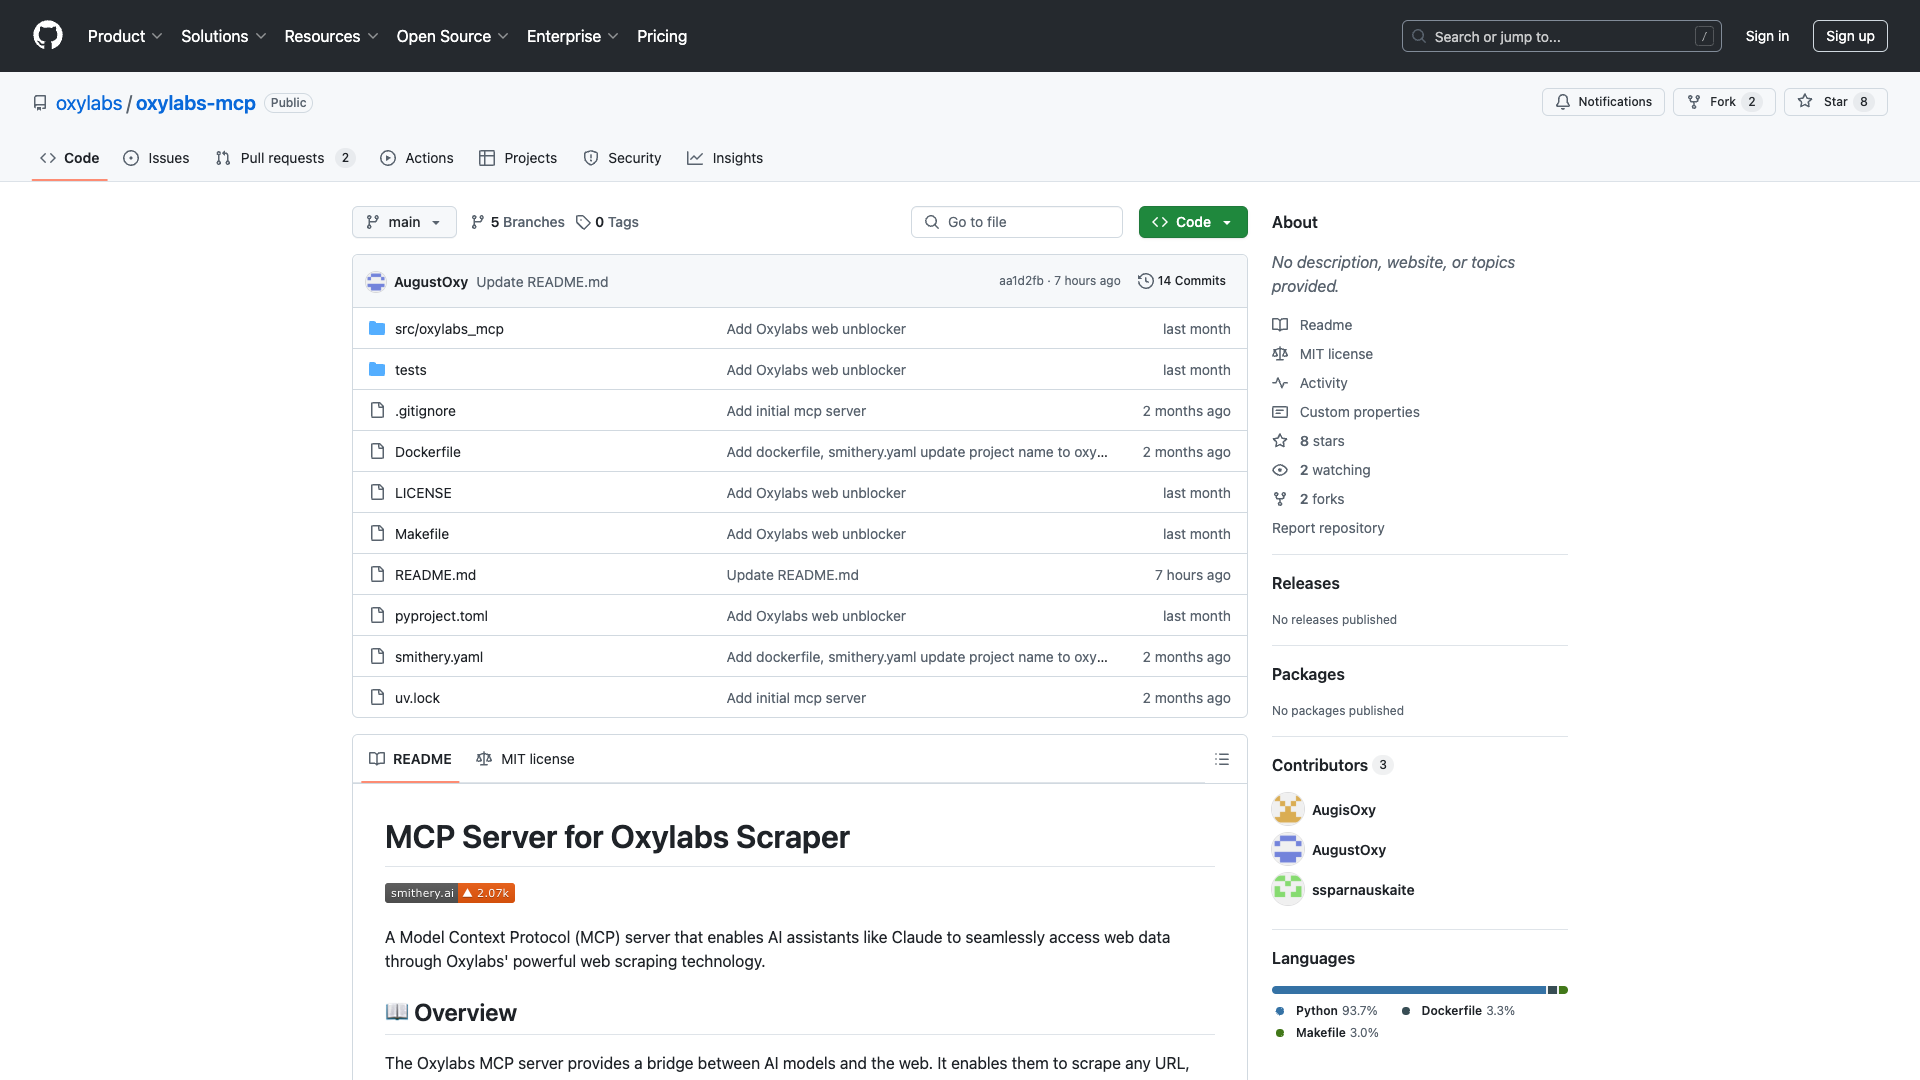The height and width of the screenshot is (1080, 1920).
Task: Expand the main branch selector
Action: pyautogui.click(x=404, y=222)
